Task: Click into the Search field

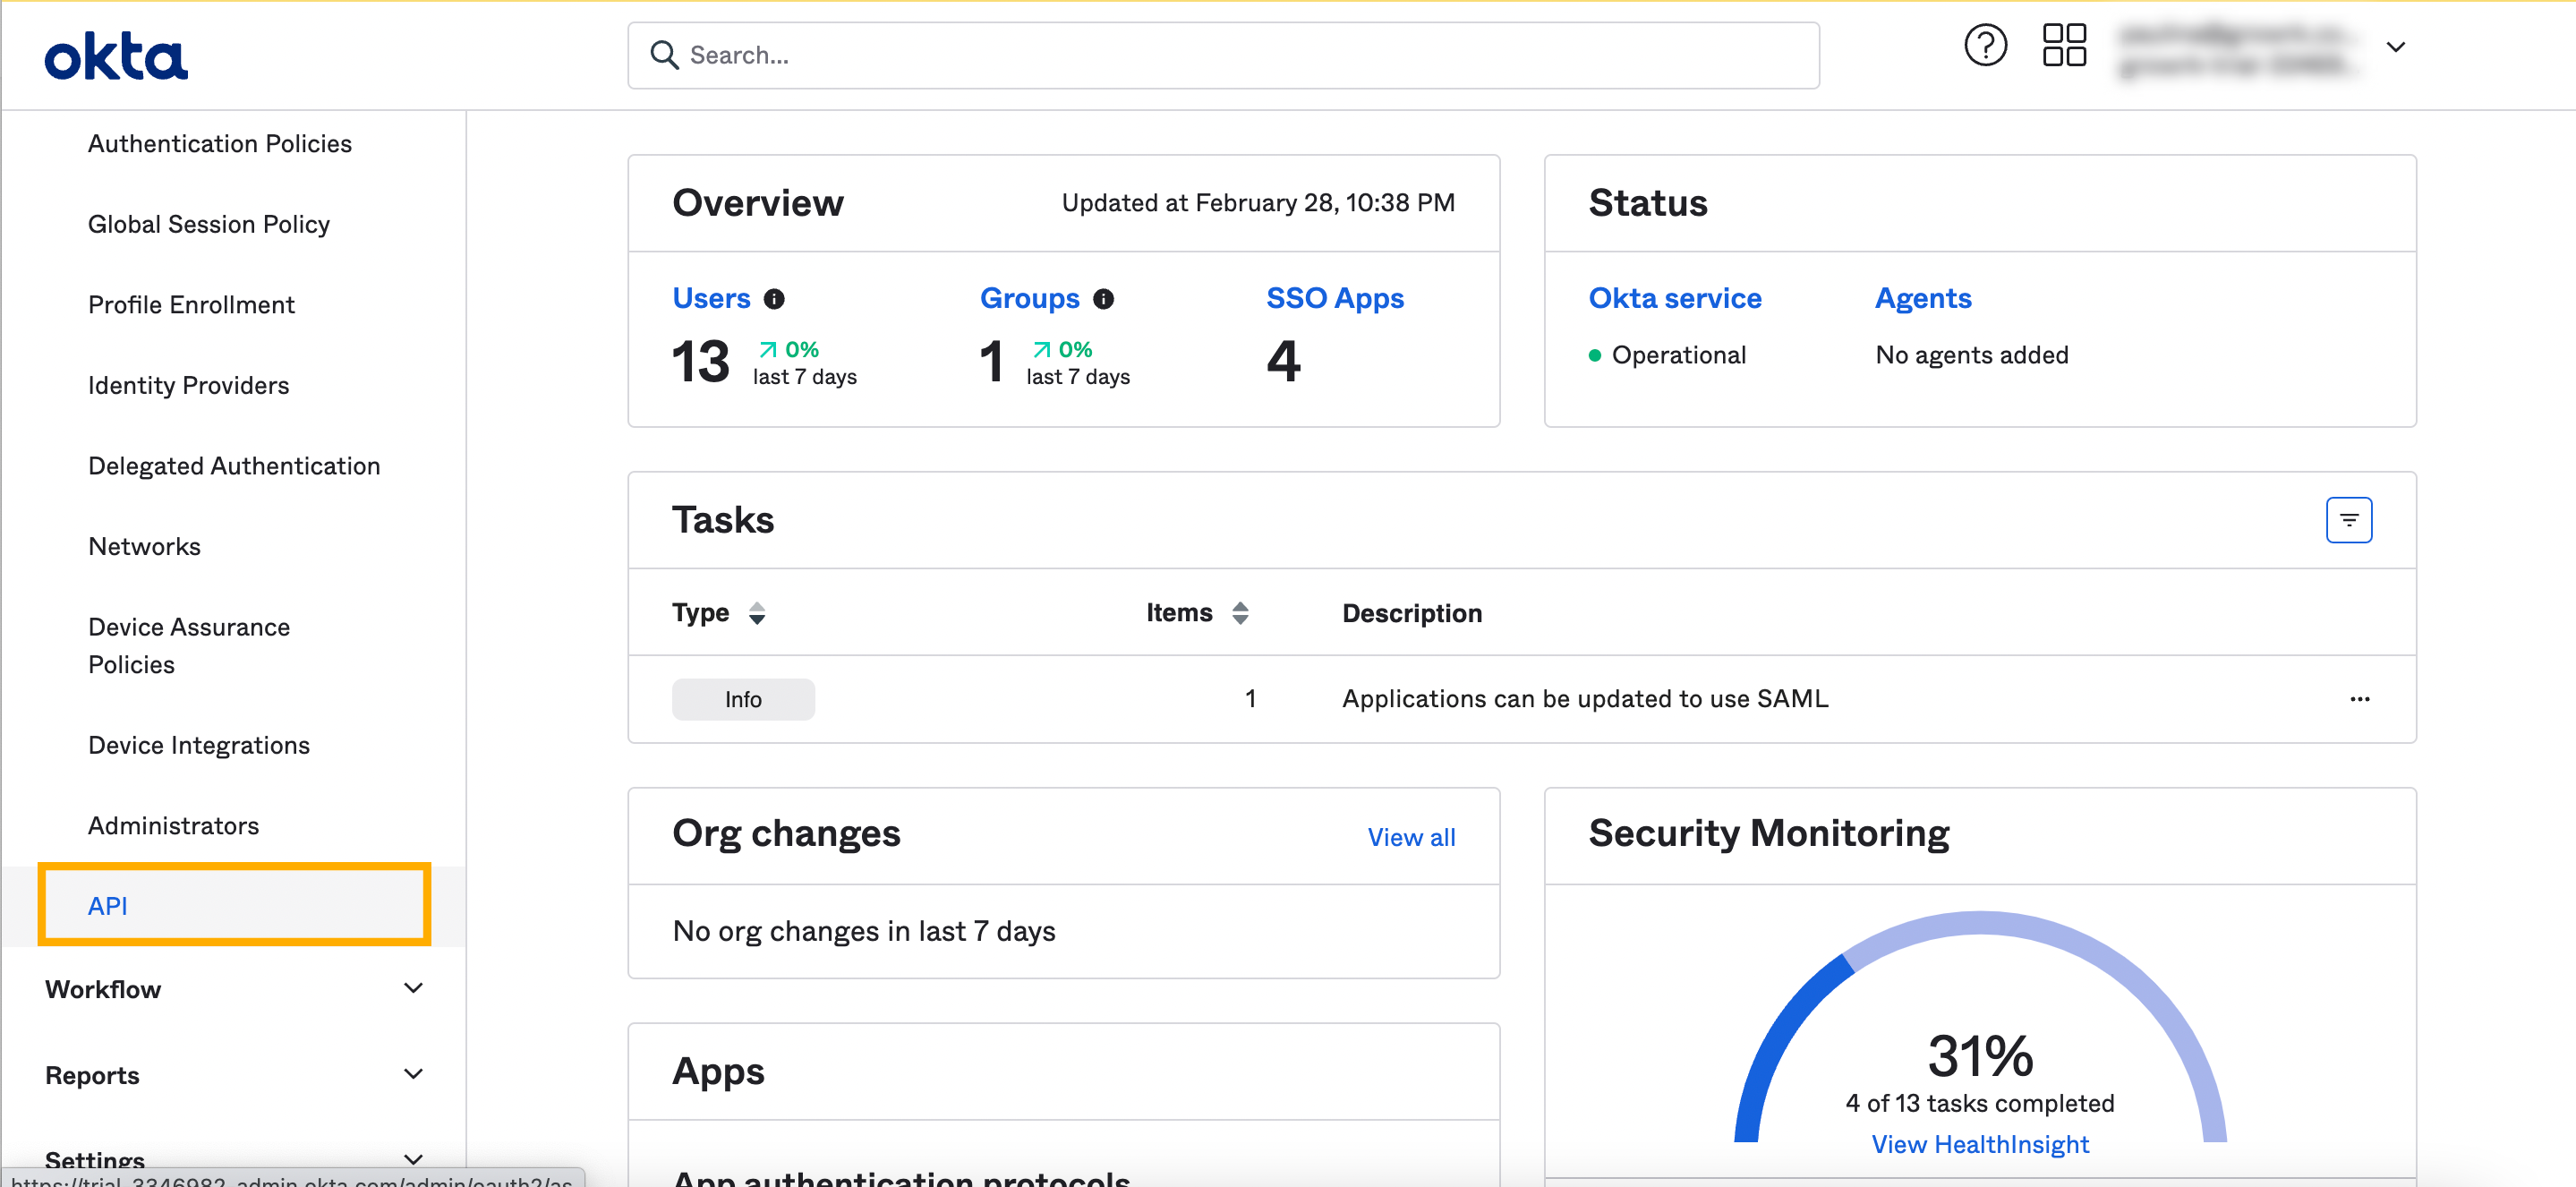Action: [x=1222, y=56]
